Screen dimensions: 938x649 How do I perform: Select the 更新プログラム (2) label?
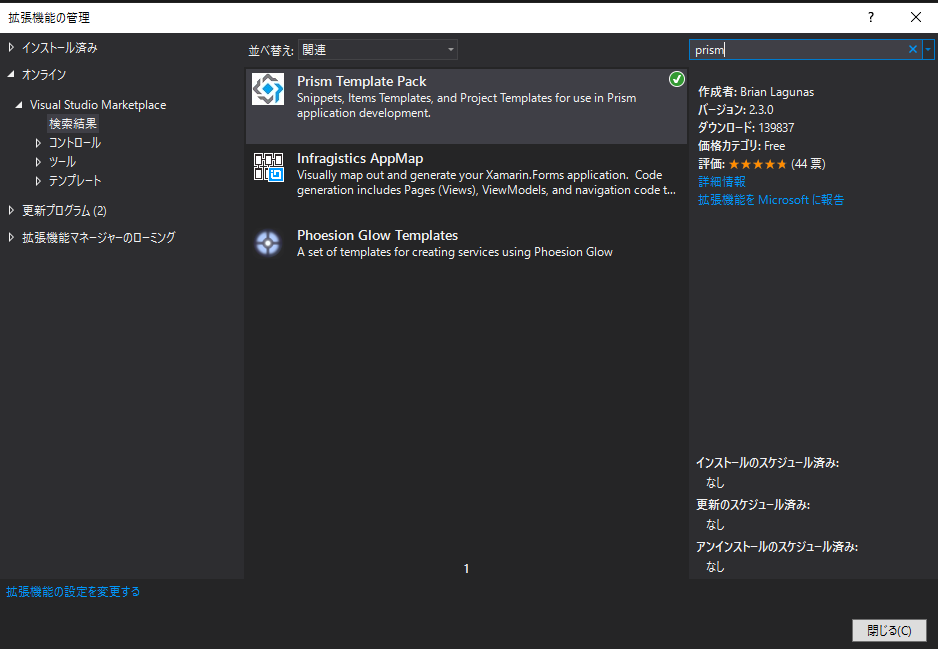click(x=65, y=211)
